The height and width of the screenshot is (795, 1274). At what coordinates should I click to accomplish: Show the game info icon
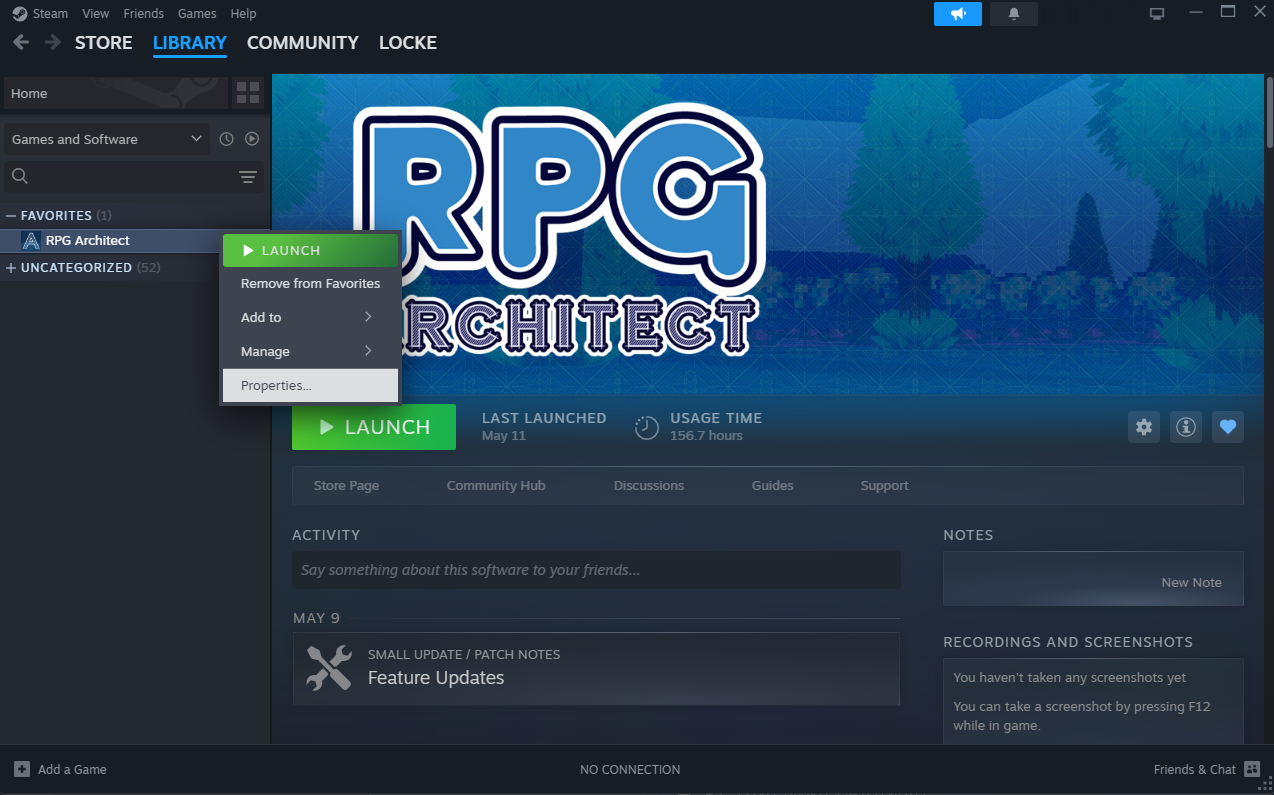tap(1186, 427)
